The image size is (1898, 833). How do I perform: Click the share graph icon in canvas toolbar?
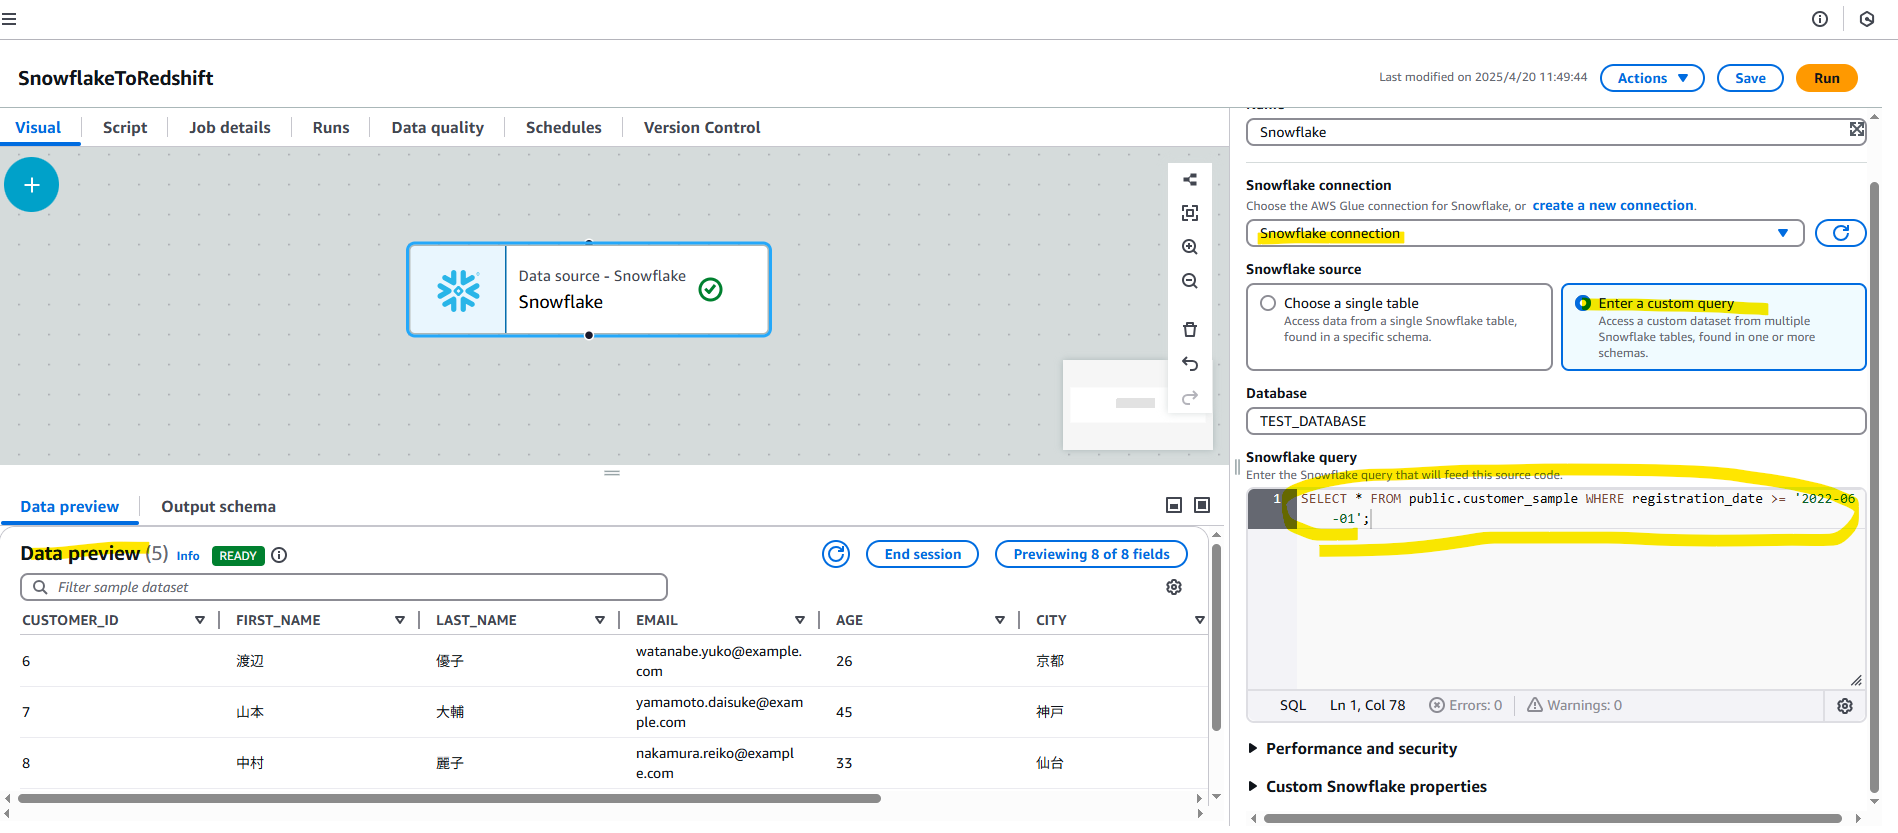1190,179
